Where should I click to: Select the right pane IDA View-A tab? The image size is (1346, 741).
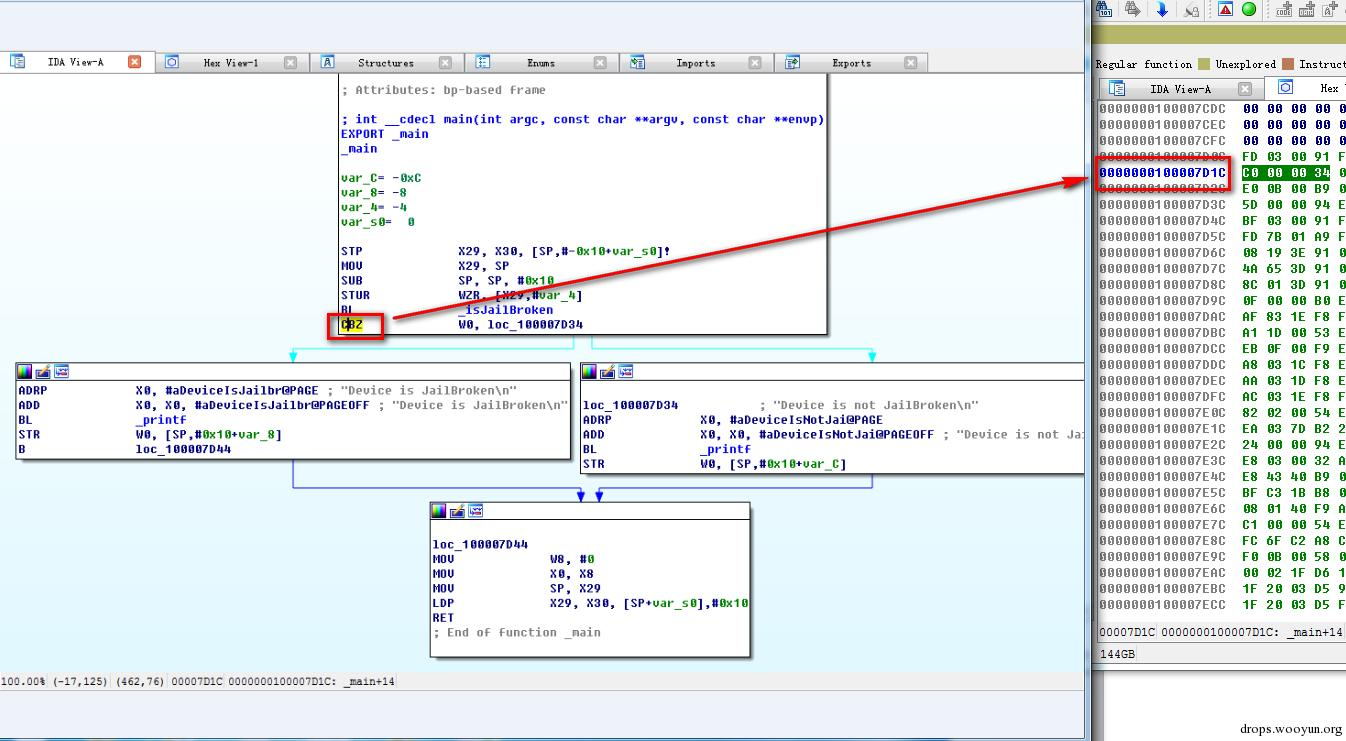(x=1179, y=88)
